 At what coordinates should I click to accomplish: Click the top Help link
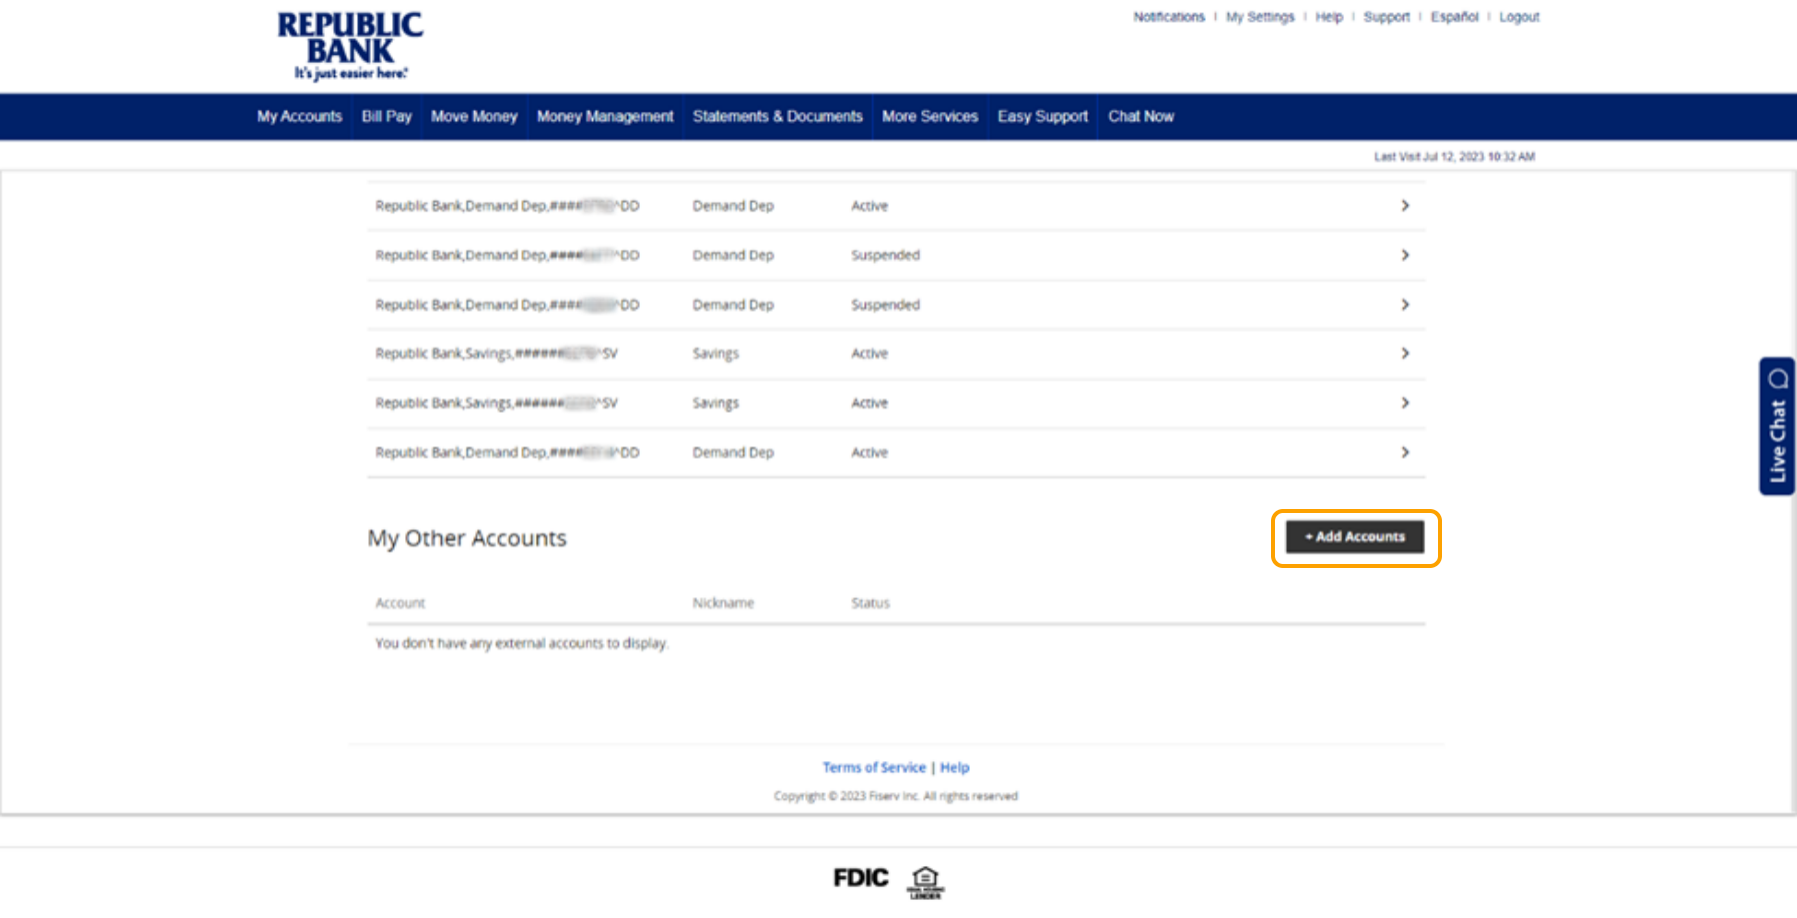click(x=1329, y=17)
